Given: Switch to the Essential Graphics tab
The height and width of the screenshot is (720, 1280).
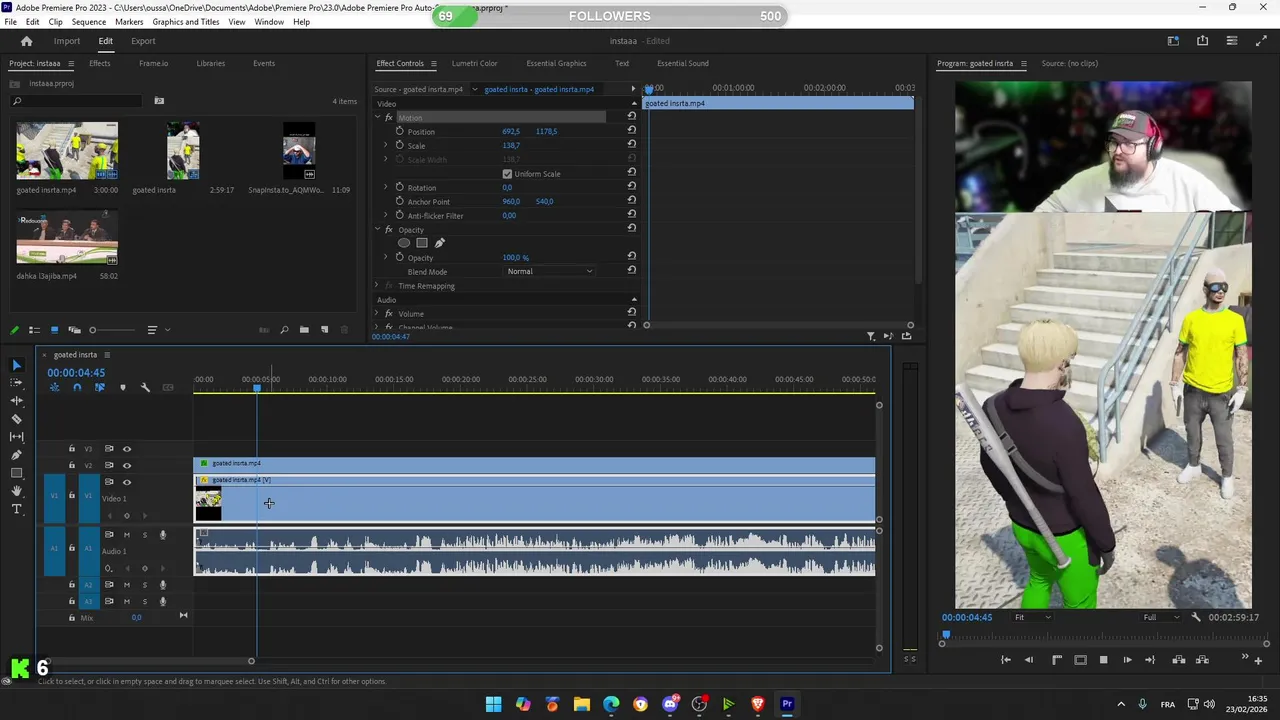Looking at the screenshot, I should pyautogui.click(x=556, y=63).
